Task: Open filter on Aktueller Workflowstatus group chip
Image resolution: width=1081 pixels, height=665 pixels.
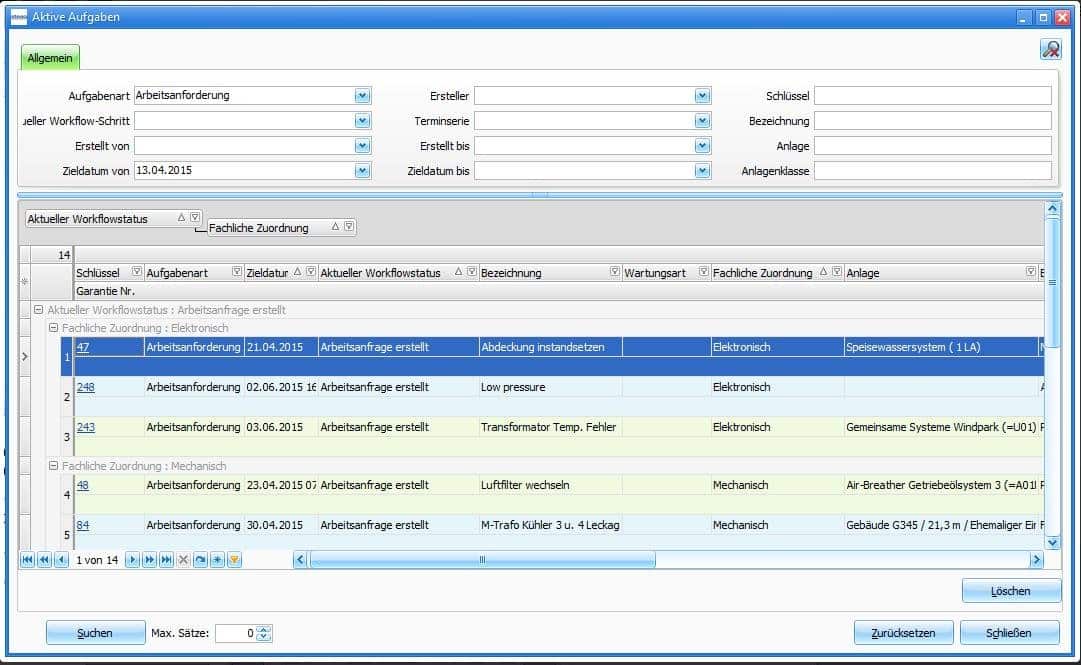Action: coord(195,217)
